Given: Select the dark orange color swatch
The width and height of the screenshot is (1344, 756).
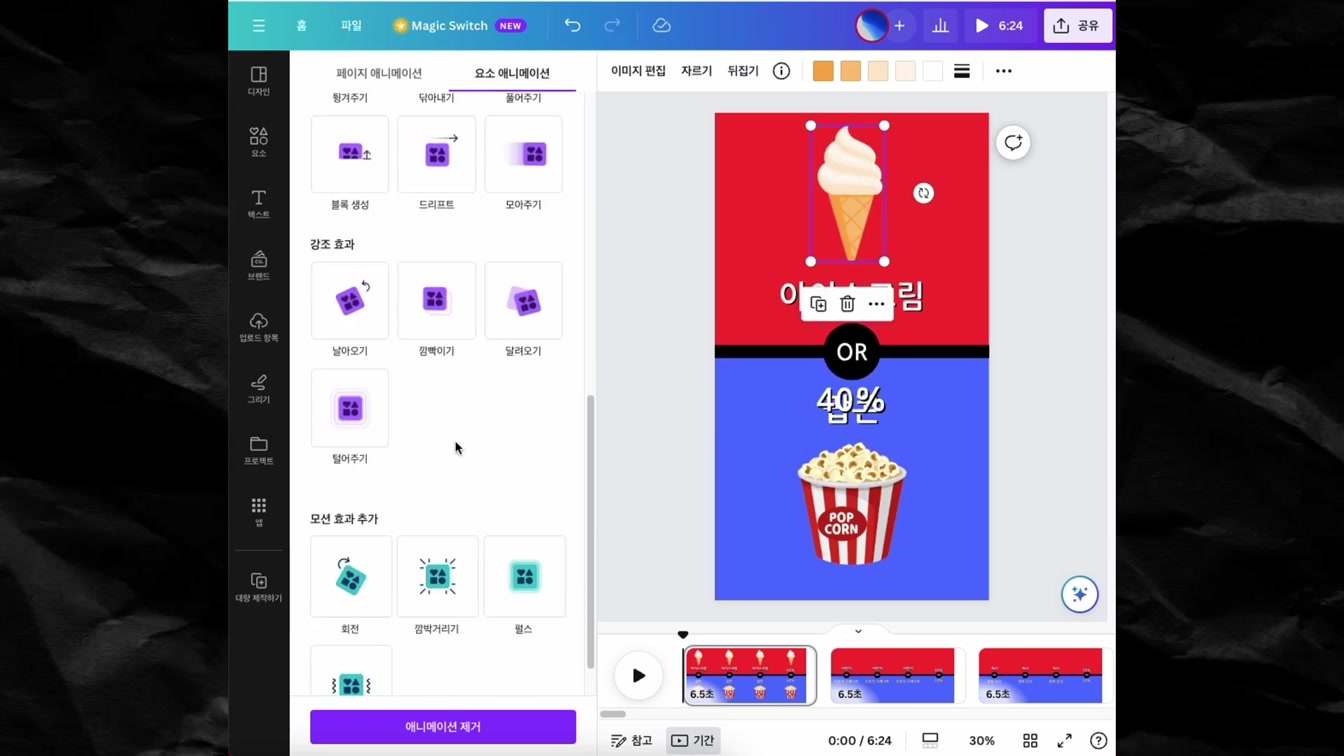Looking at the screenshot, I should pos(823,71).
